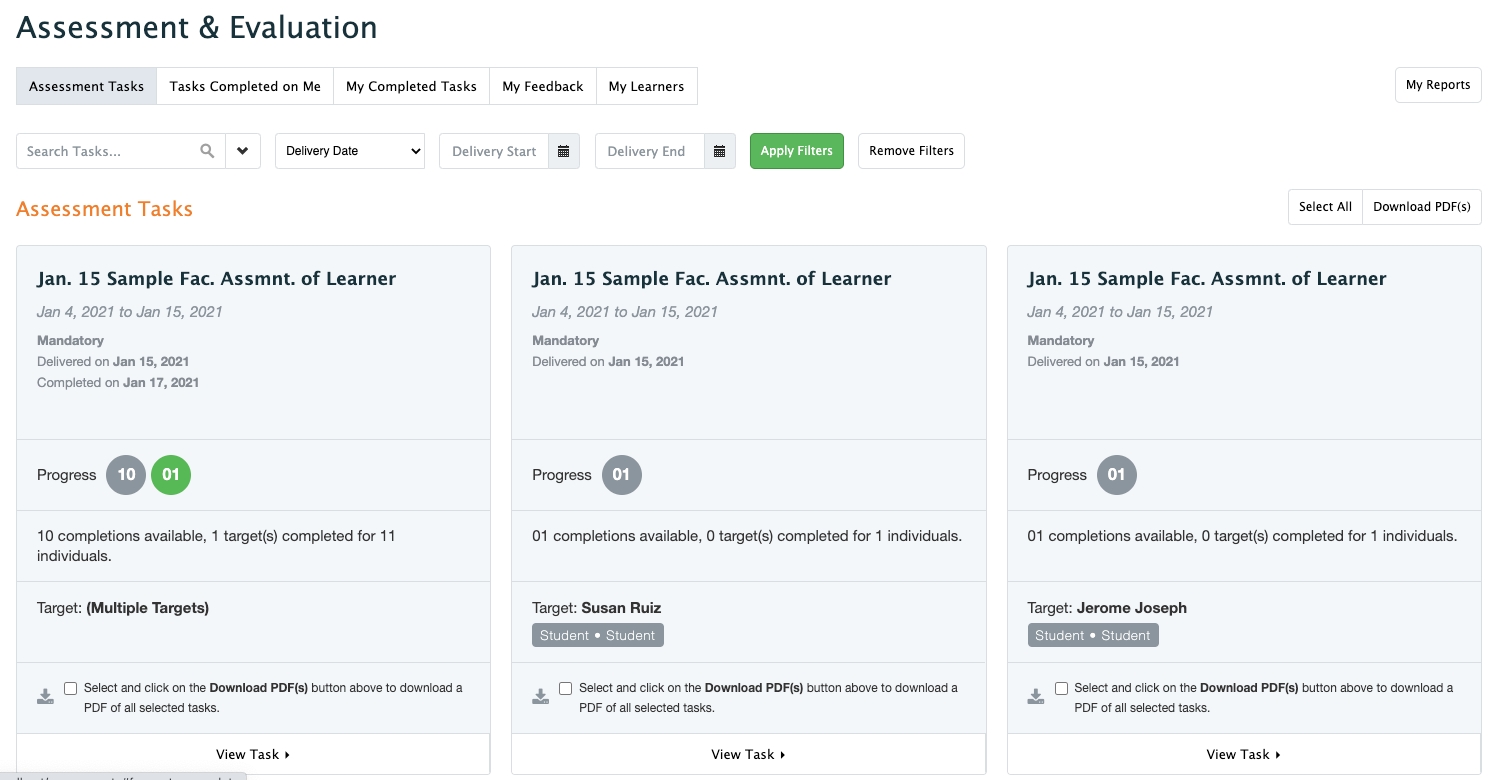Open the Delivery Start calendar icon
Image resolution: width=1493 pixels, height=780 pixels.
563,151
